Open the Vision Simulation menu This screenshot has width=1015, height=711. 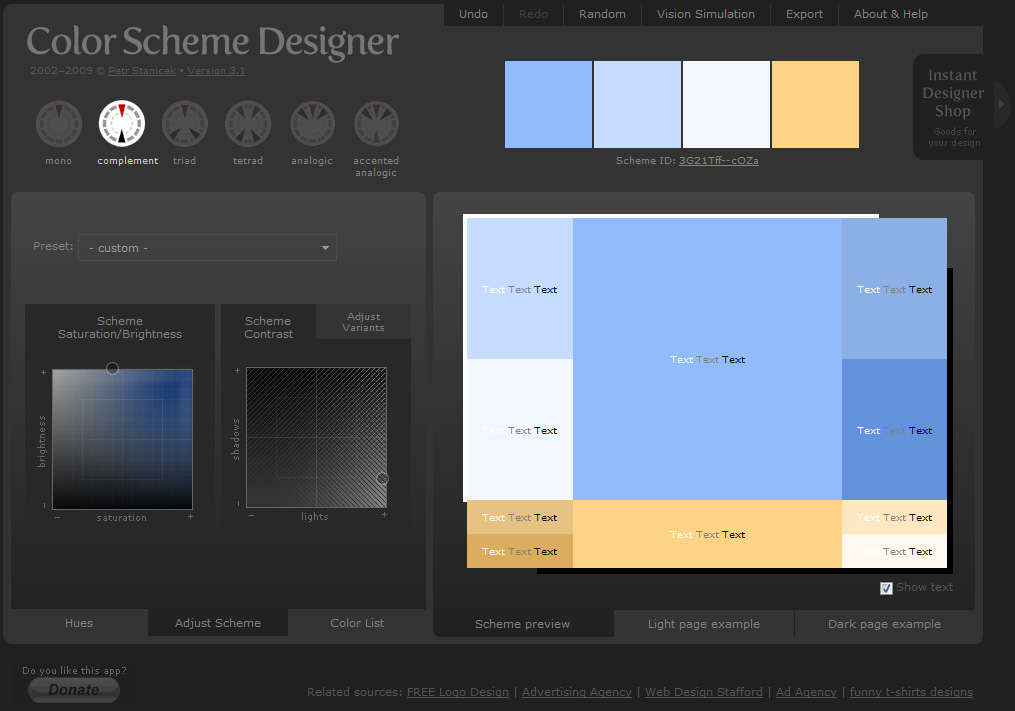coord(705,14)
